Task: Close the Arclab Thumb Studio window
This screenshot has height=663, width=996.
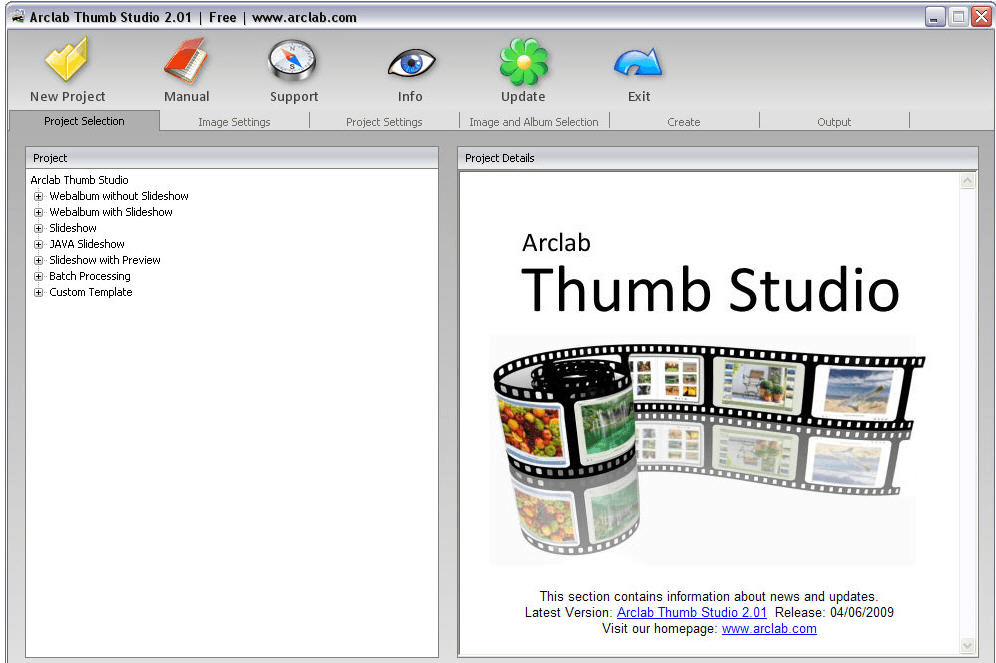Action: click(981, 17)
